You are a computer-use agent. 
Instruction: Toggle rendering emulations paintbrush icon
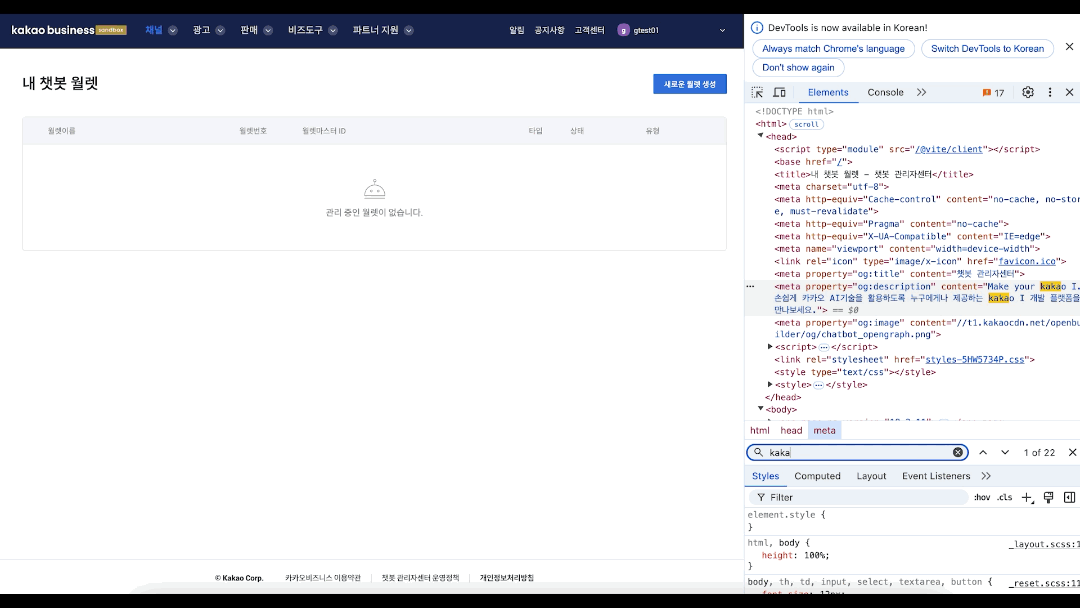pos(1048,497)
